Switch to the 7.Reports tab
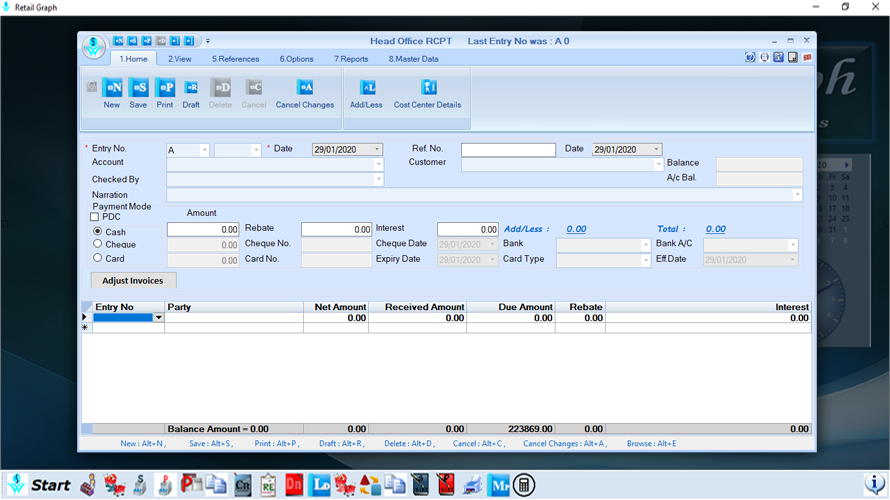 (x=351, y=58)
